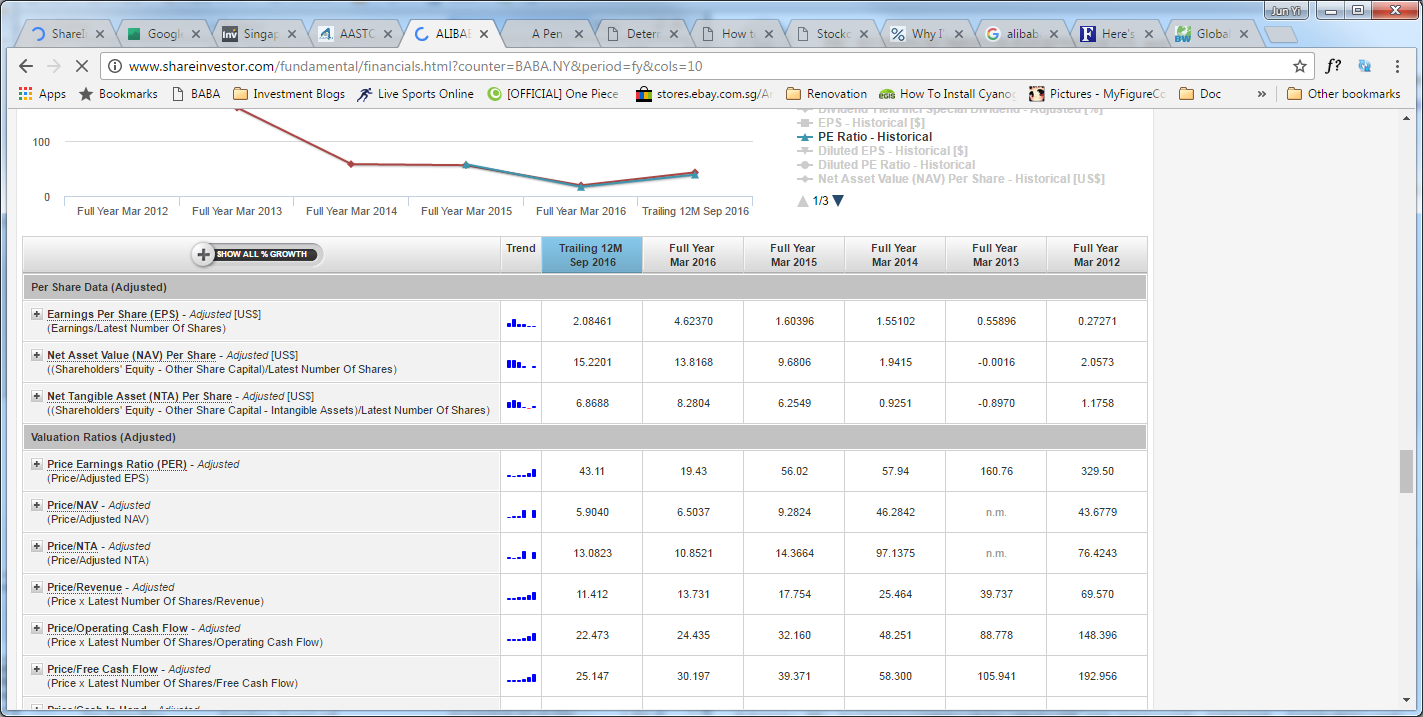Show hidden bookmarks with the chevron

(1262, 94)
